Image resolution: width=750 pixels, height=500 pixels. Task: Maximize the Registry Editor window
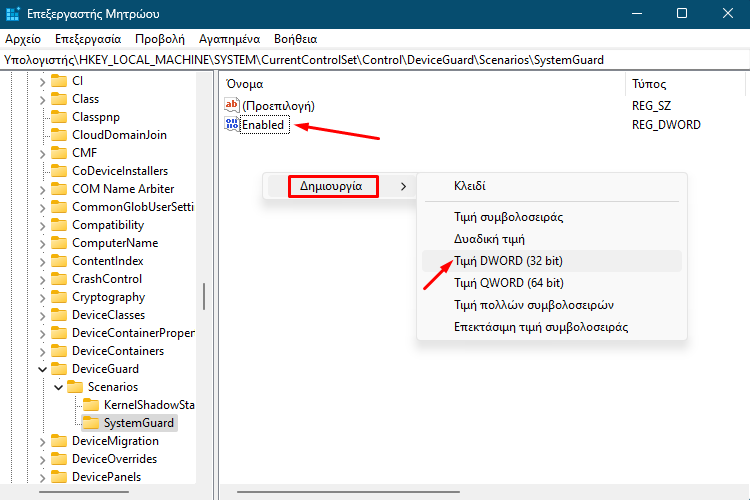682,13
